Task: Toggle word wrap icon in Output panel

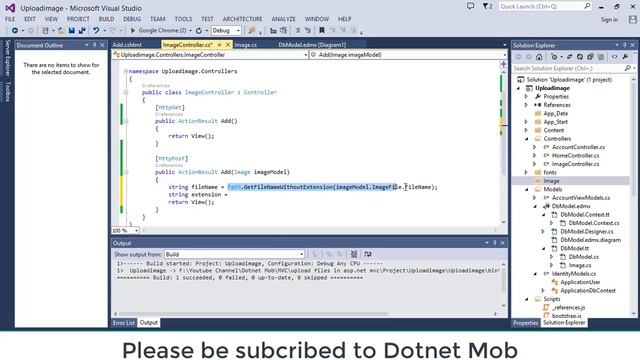Action: [x=368, y=254]
